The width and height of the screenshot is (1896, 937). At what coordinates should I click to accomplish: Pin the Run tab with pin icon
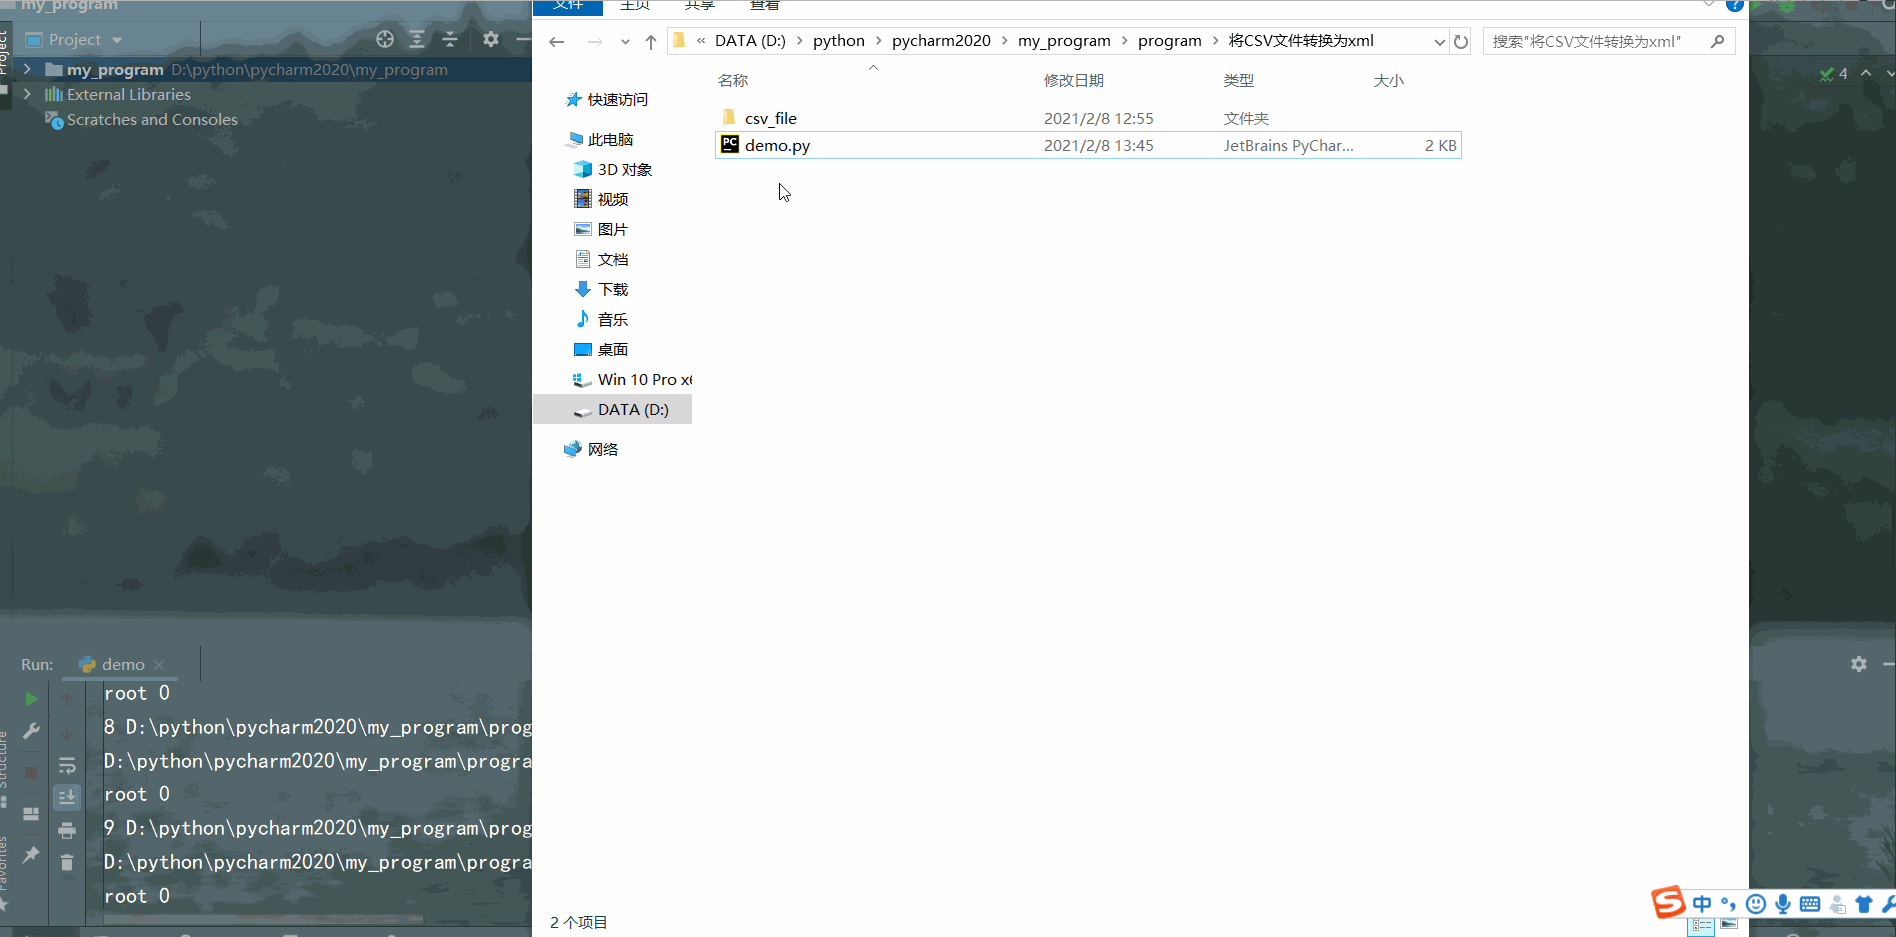[x=31, y=854]
